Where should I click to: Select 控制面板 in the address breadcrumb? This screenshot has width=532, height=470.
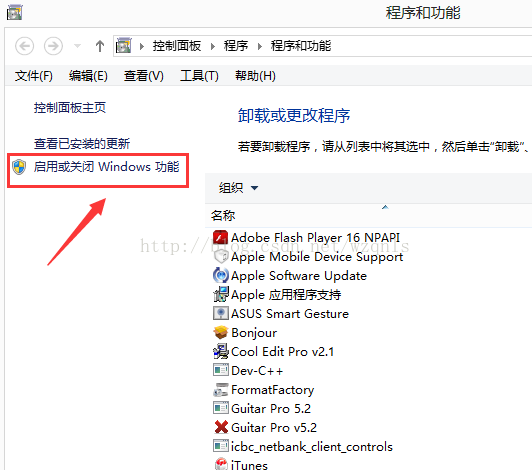(x=177, y=46)
